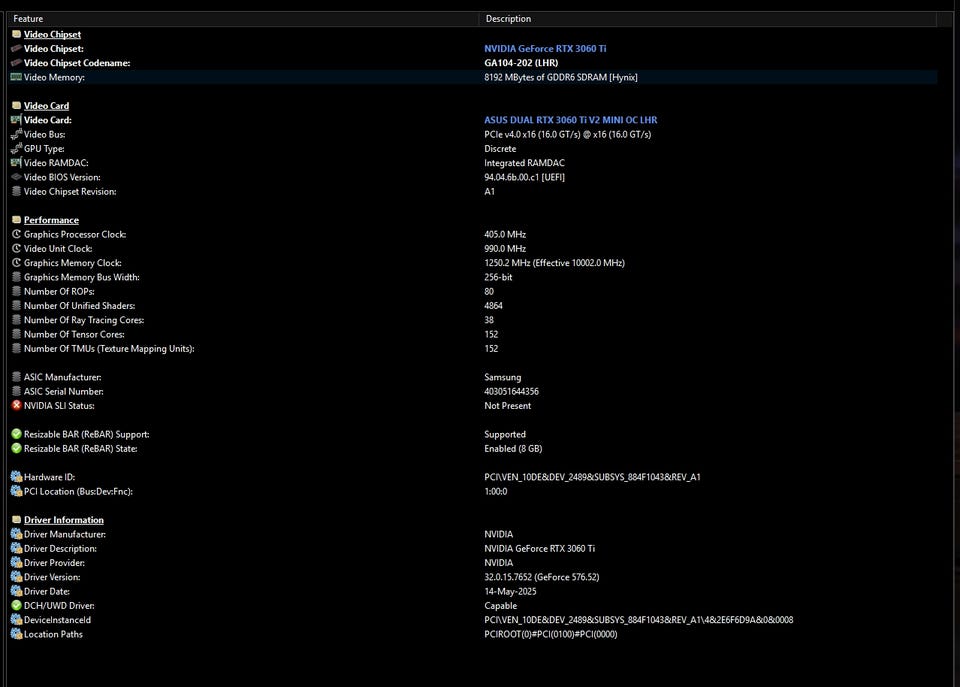Viewport: 960px width, 687px height.
Task: Select the Samsung ASIC manufacturer value
Action: point(503,377)
